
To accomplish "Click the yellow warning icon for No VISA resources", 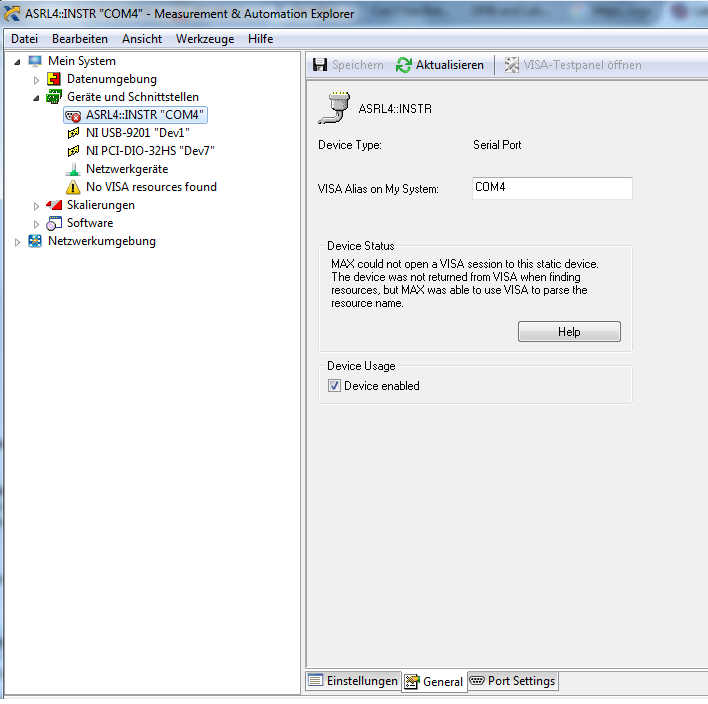I will [x=73, y=187].
